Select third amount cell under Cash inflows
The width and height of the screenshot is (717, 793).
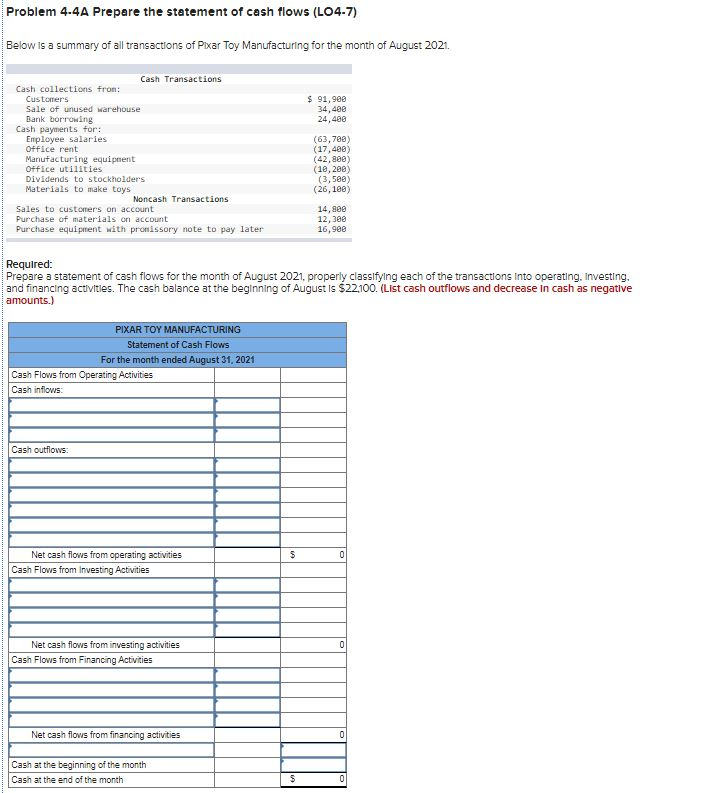(247, 435)
